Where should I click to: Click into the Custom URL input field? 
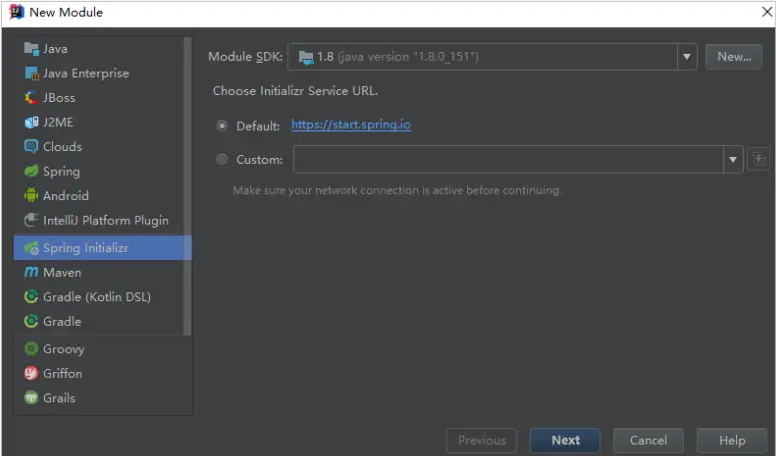(x=508, y=159)
